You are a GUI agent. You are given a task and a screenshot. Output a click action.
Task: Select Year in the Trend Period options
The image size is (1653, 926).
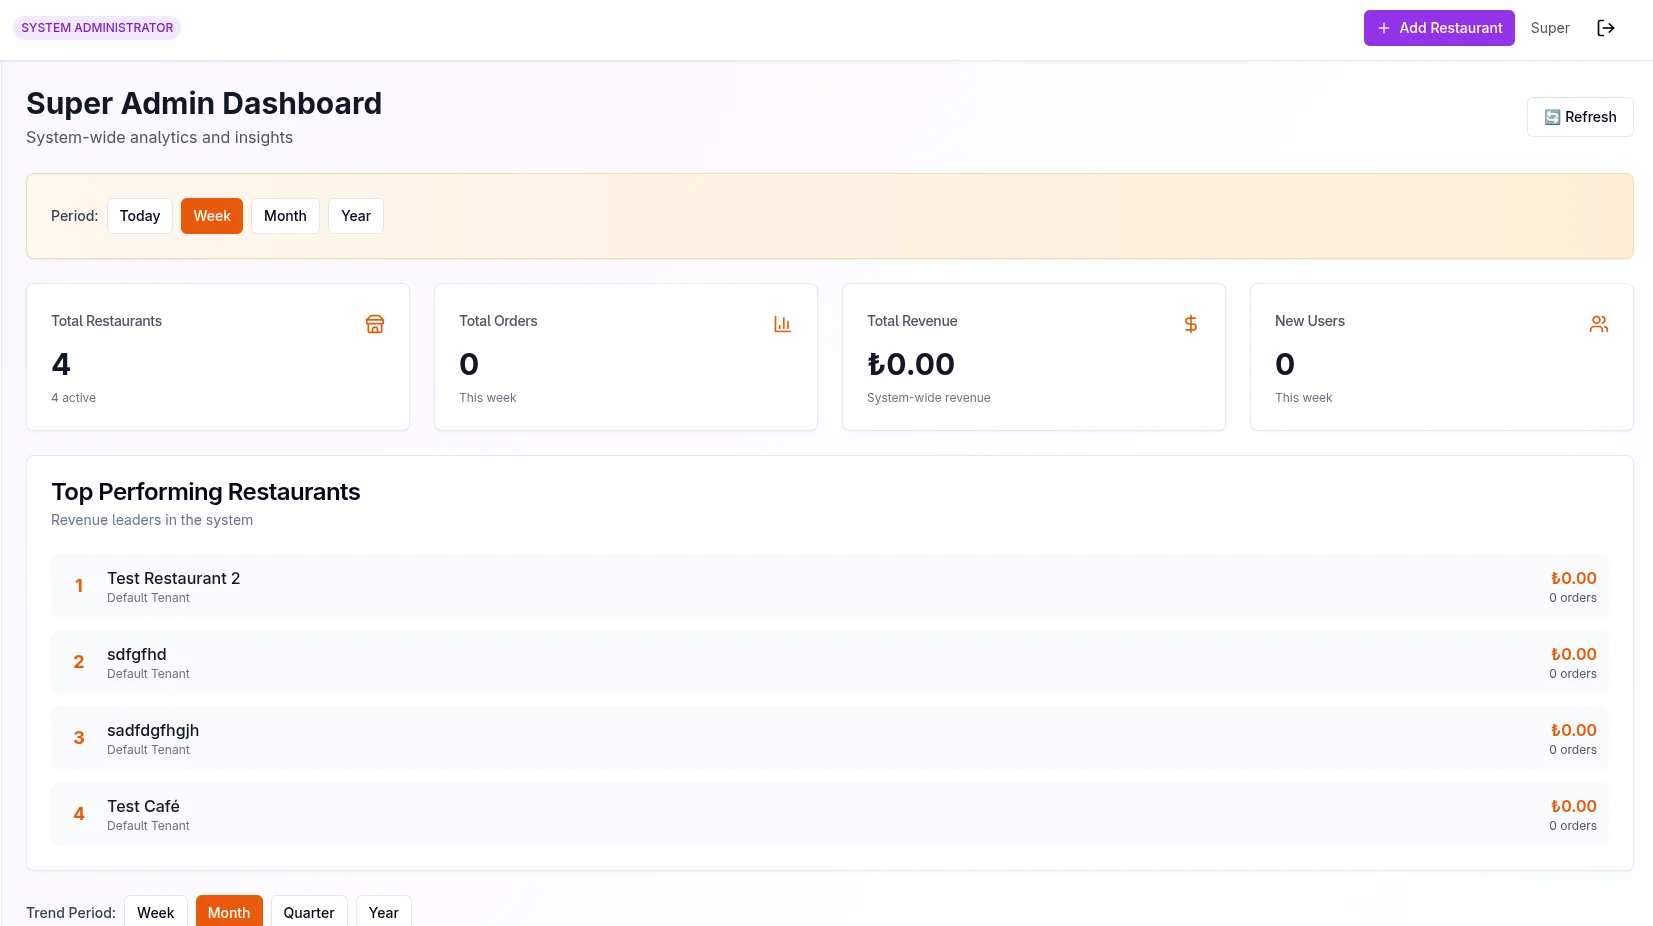(x=383, y=913)
